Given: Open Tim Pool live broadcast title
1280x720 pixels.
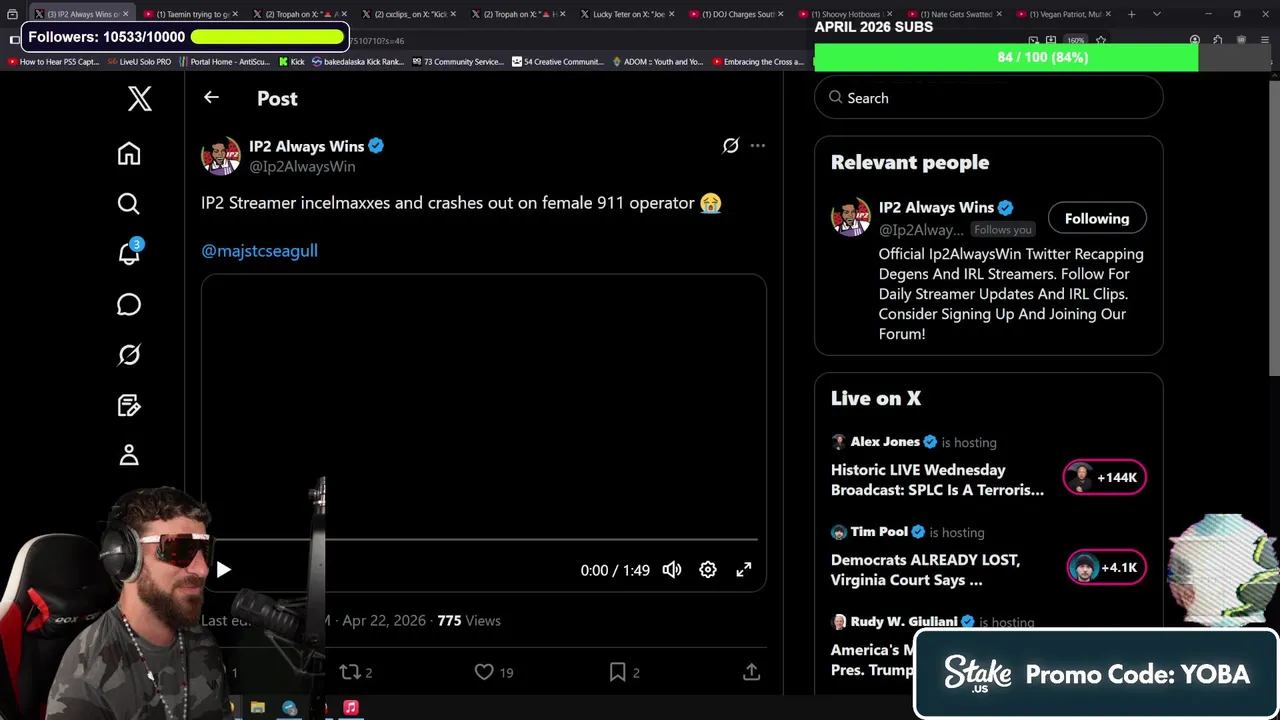Looking at the screenshot, I should [x=926, y=570].
